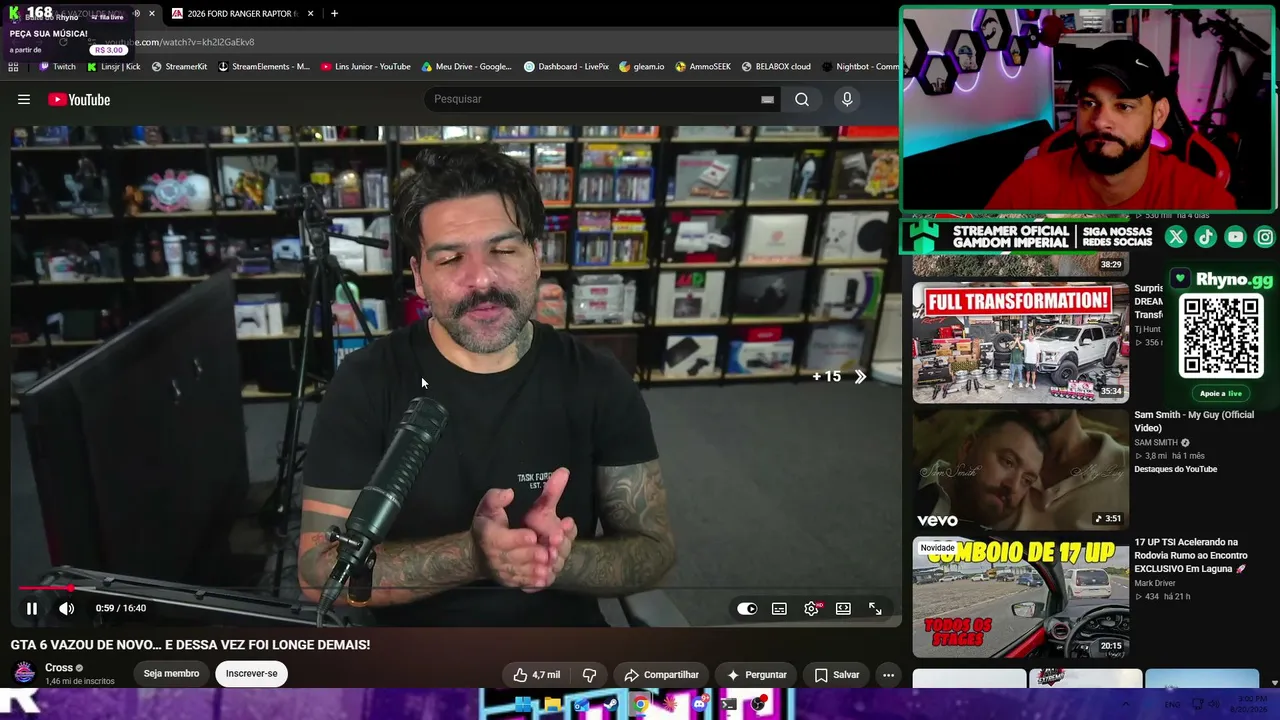Open the Nightbot bookmark
This screenshot has width=1280, height=720.
coord(860,67)
